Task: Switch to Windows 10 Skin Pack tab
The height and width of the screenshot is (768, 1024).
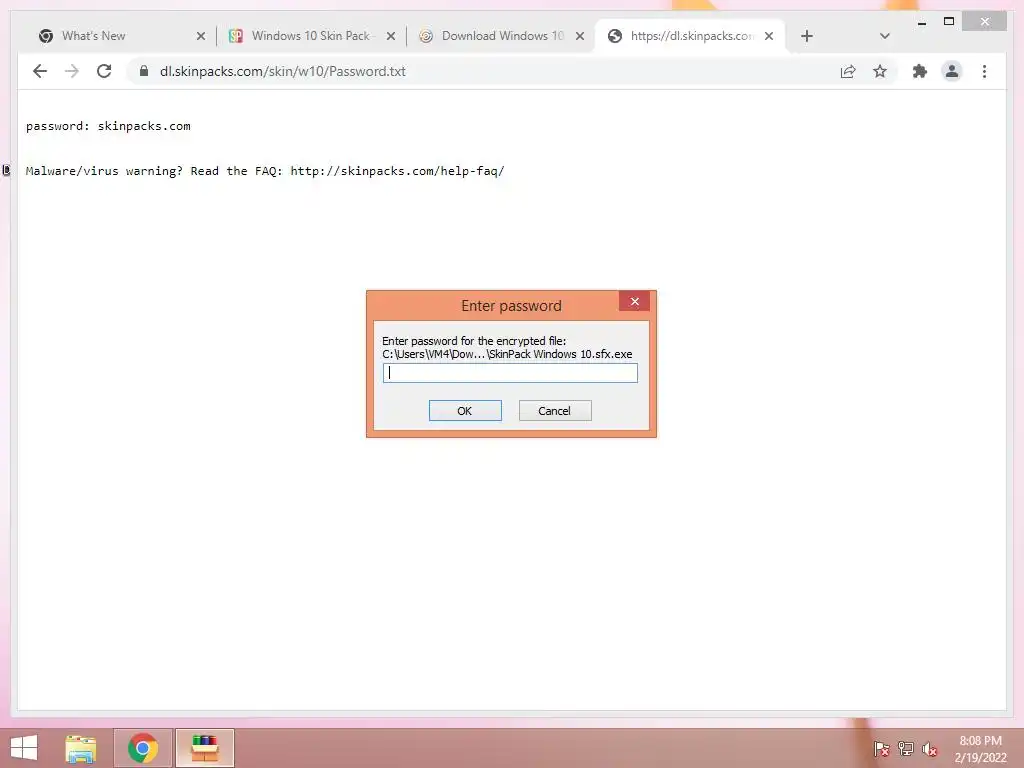Action: tap(311, 36)
